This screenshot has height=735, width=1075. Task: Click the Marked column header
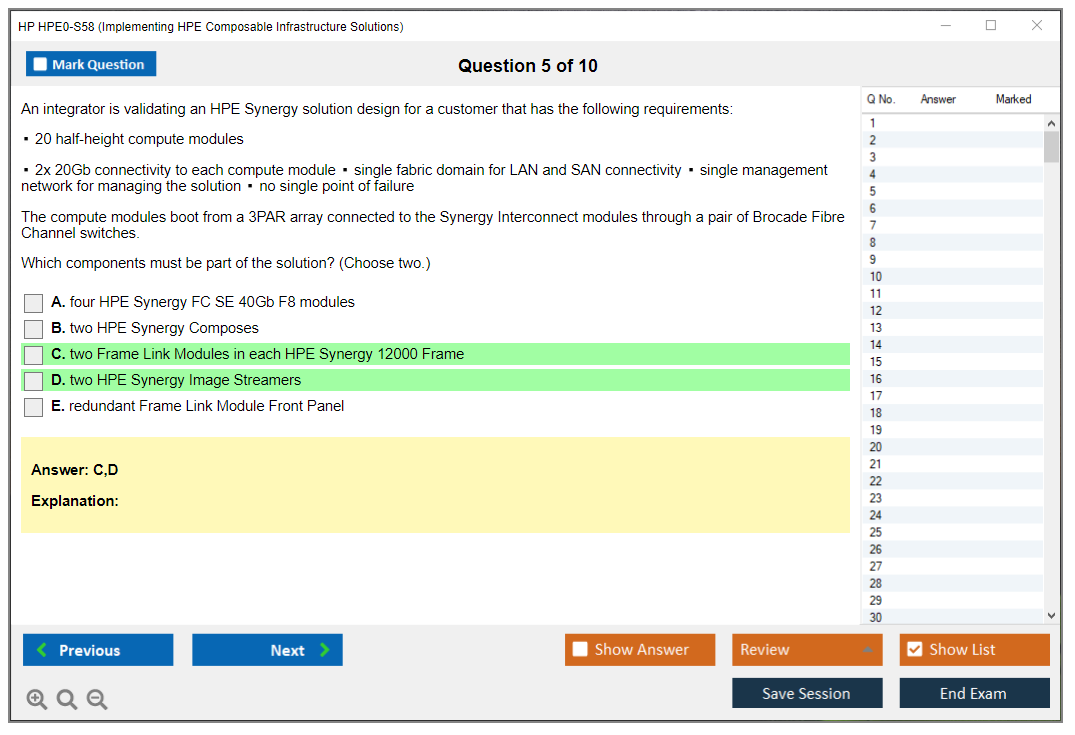pyautogui.click(x=1013, y=99)
